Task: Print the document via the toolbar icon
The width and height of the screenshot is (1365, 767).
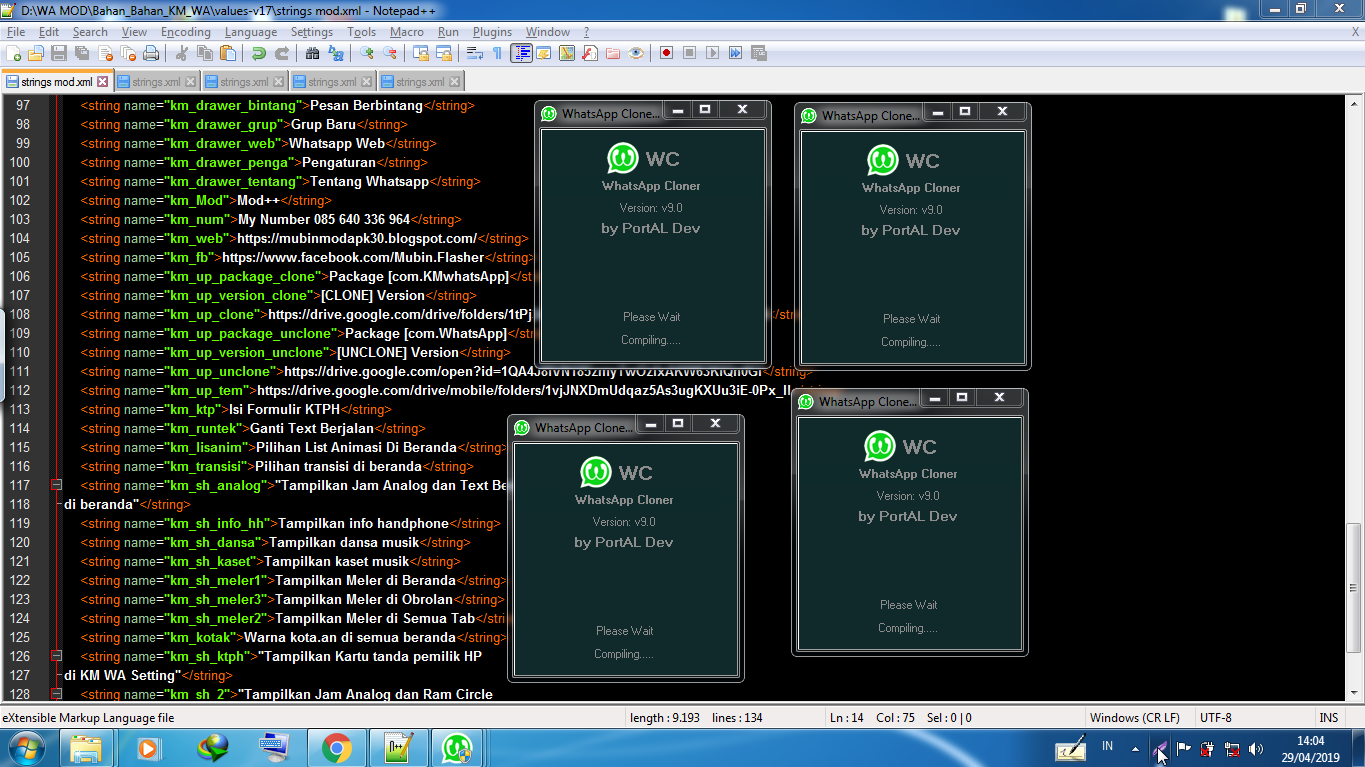Action: coord(151,53)
